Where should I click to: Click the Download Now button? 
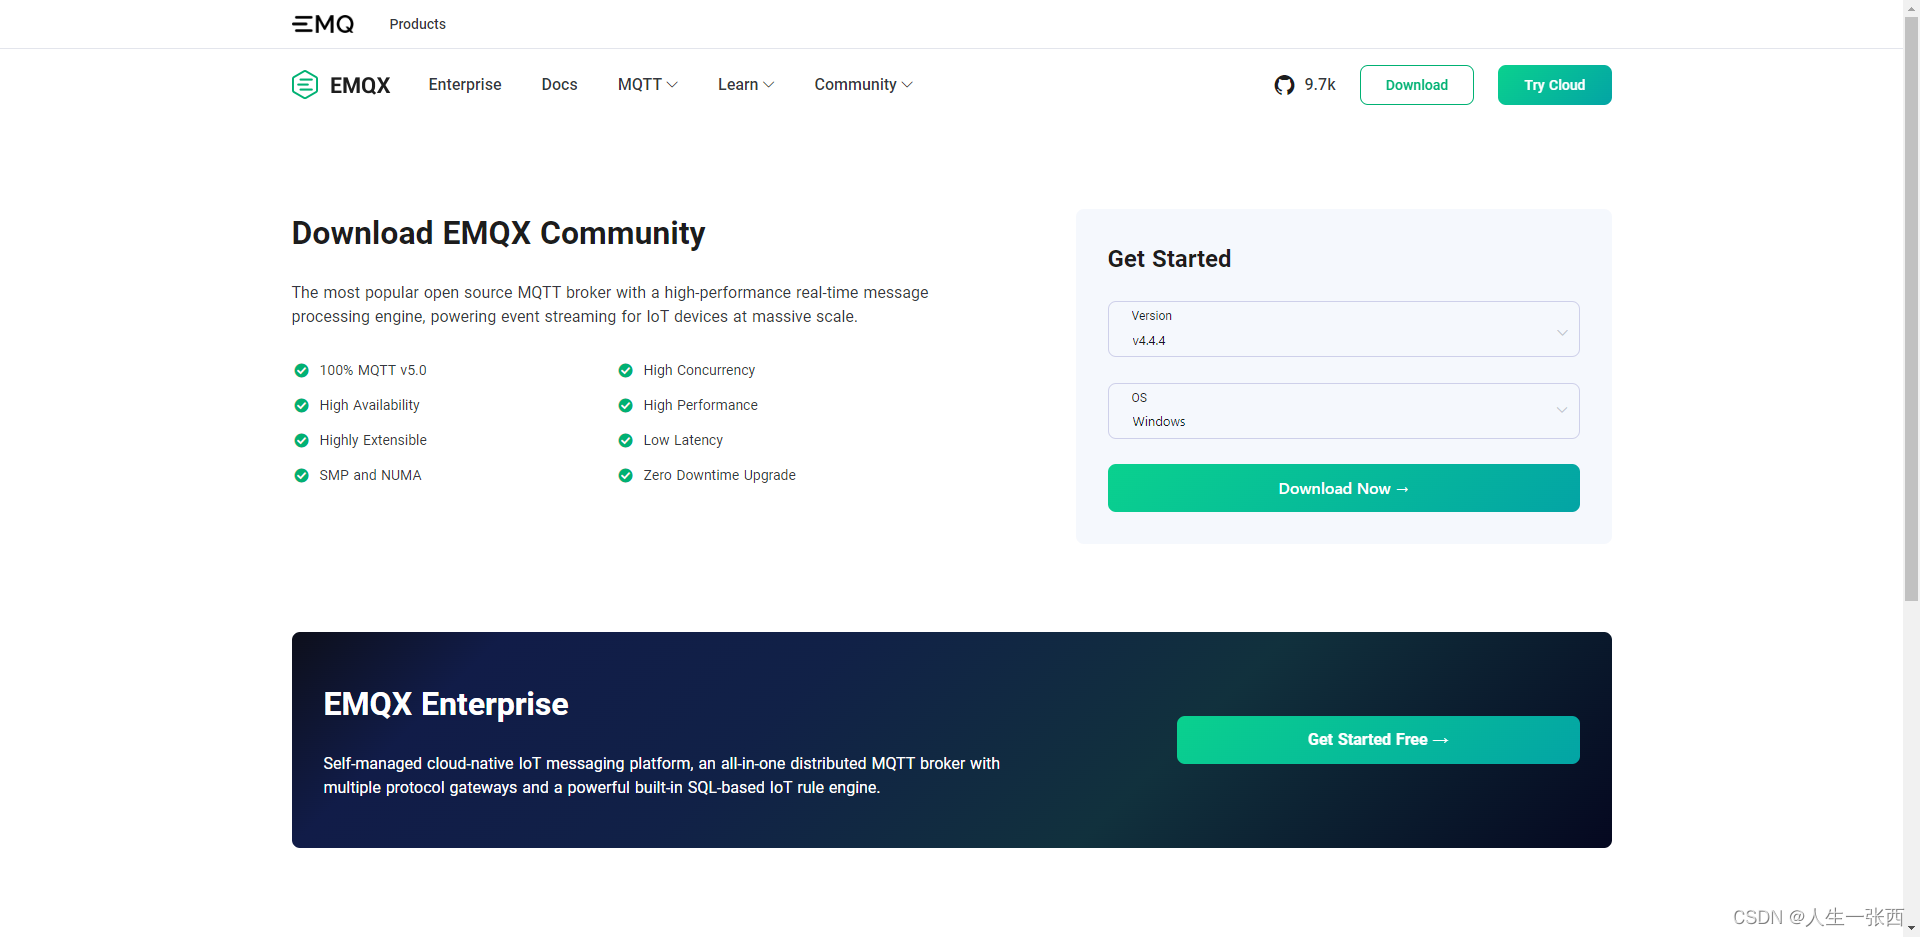pyautogui.click(x=1343, y=488)
